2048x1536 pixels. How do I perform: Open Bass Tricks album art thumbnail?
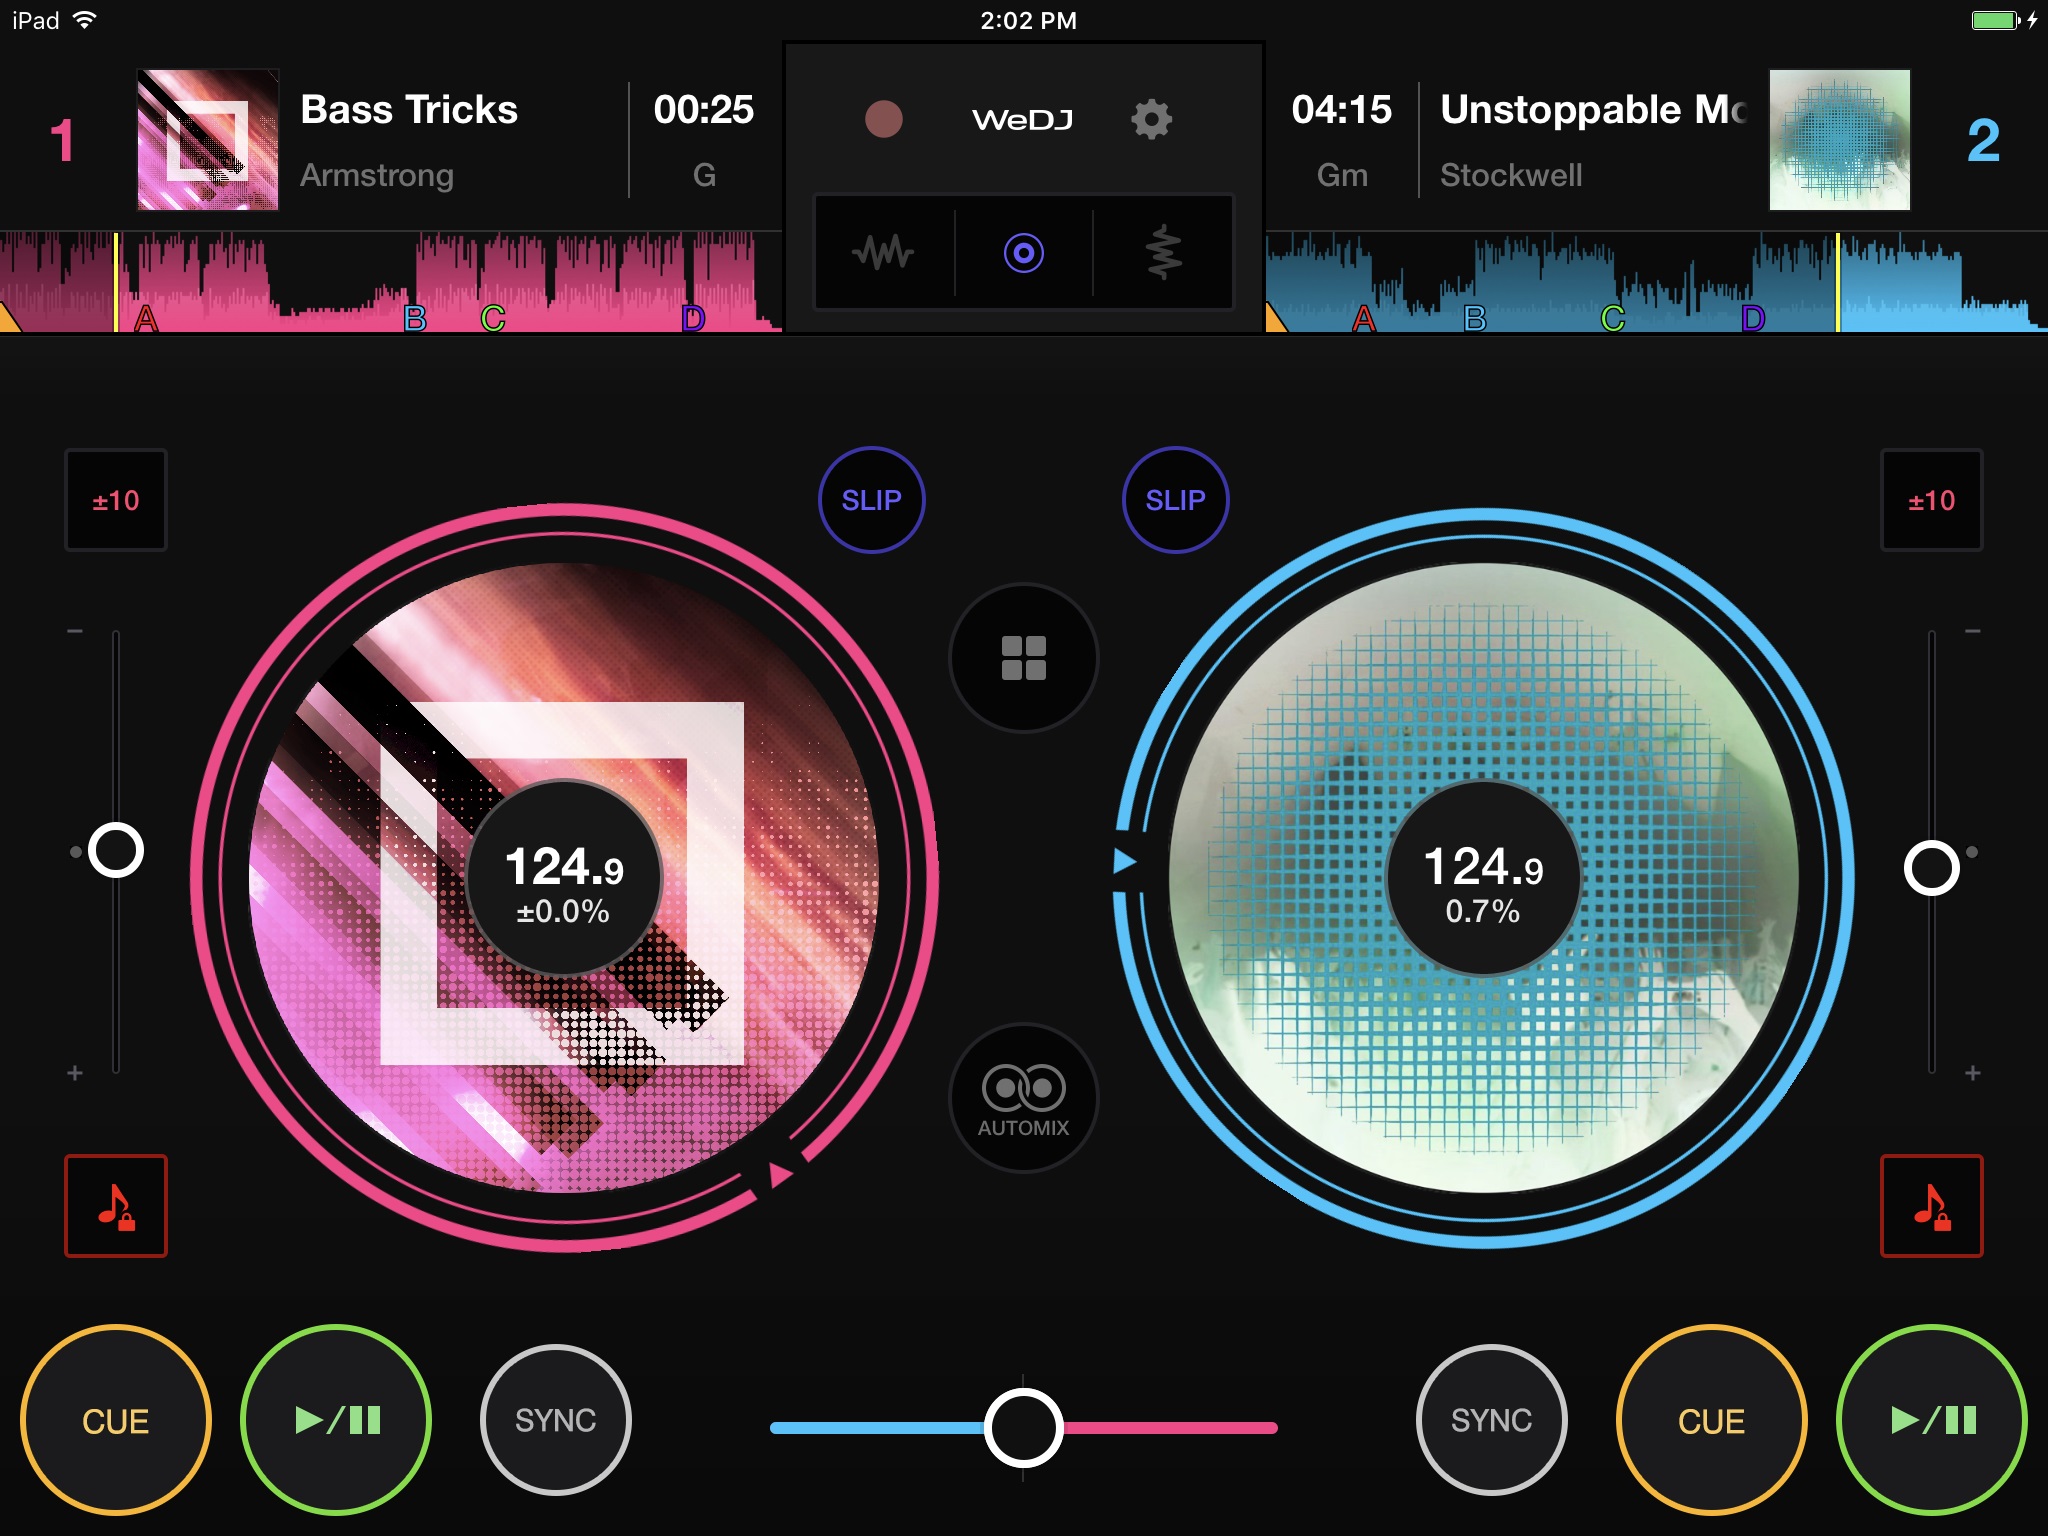tap(208, 139)
